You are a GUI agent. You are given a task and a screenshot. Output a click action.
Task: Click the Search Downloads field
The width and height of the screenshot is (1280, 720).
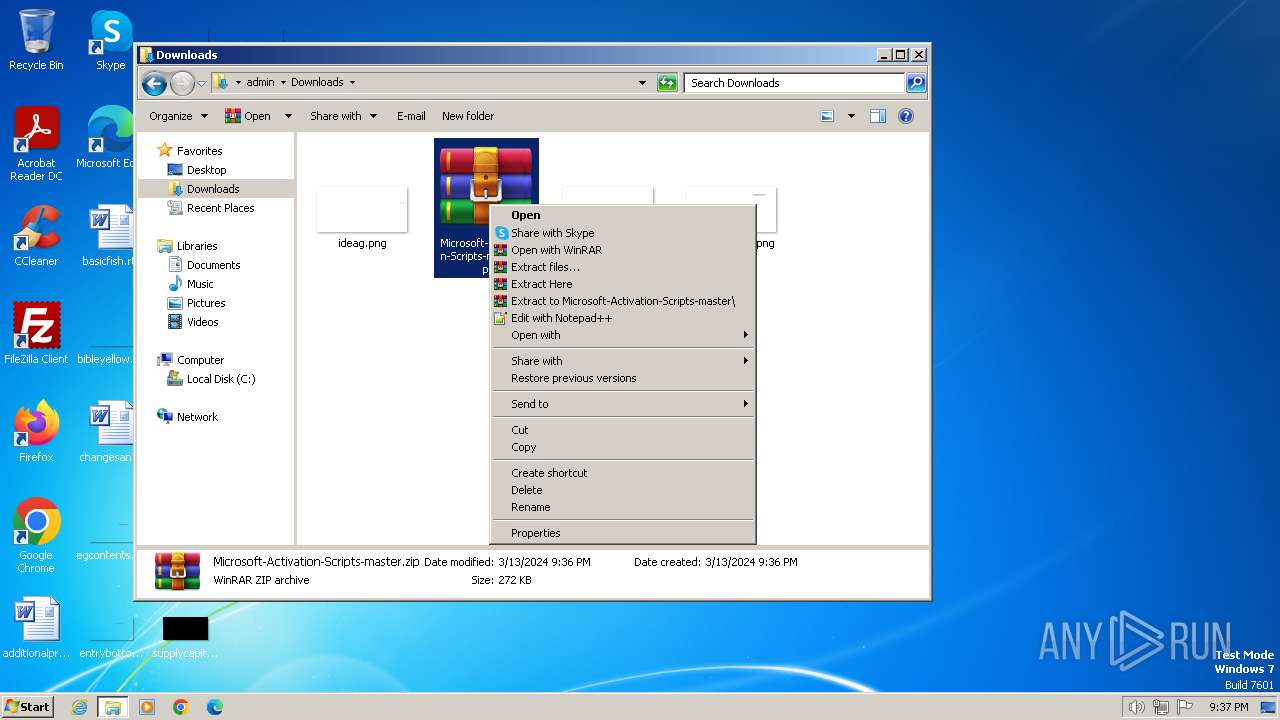click(795, 83)
